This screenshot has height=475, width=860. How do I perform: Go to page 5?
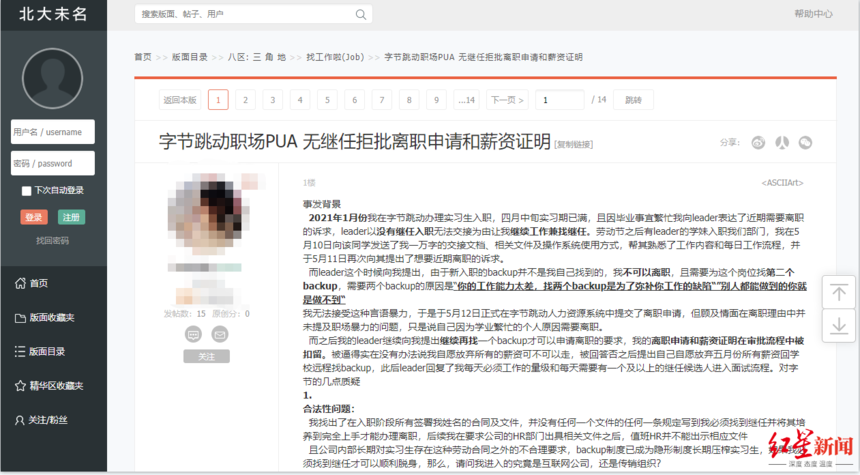click(327, 100)
